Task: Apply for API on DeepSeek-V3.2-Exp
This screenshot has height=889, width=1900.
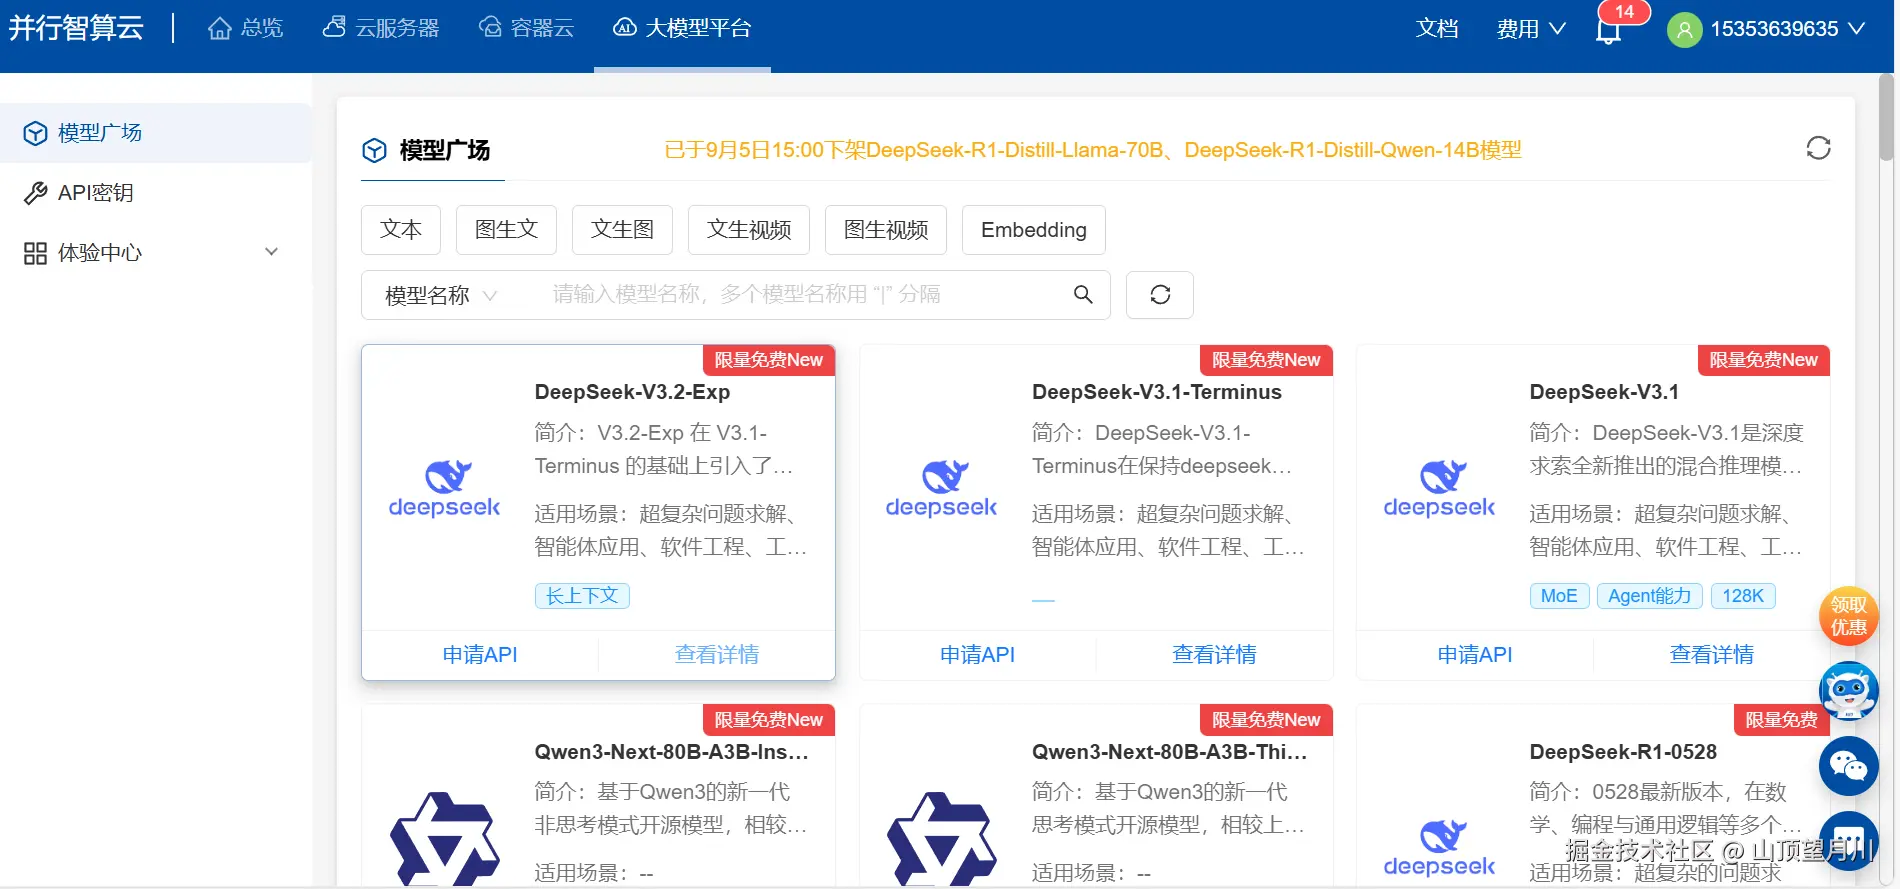Action: point(480,654)
